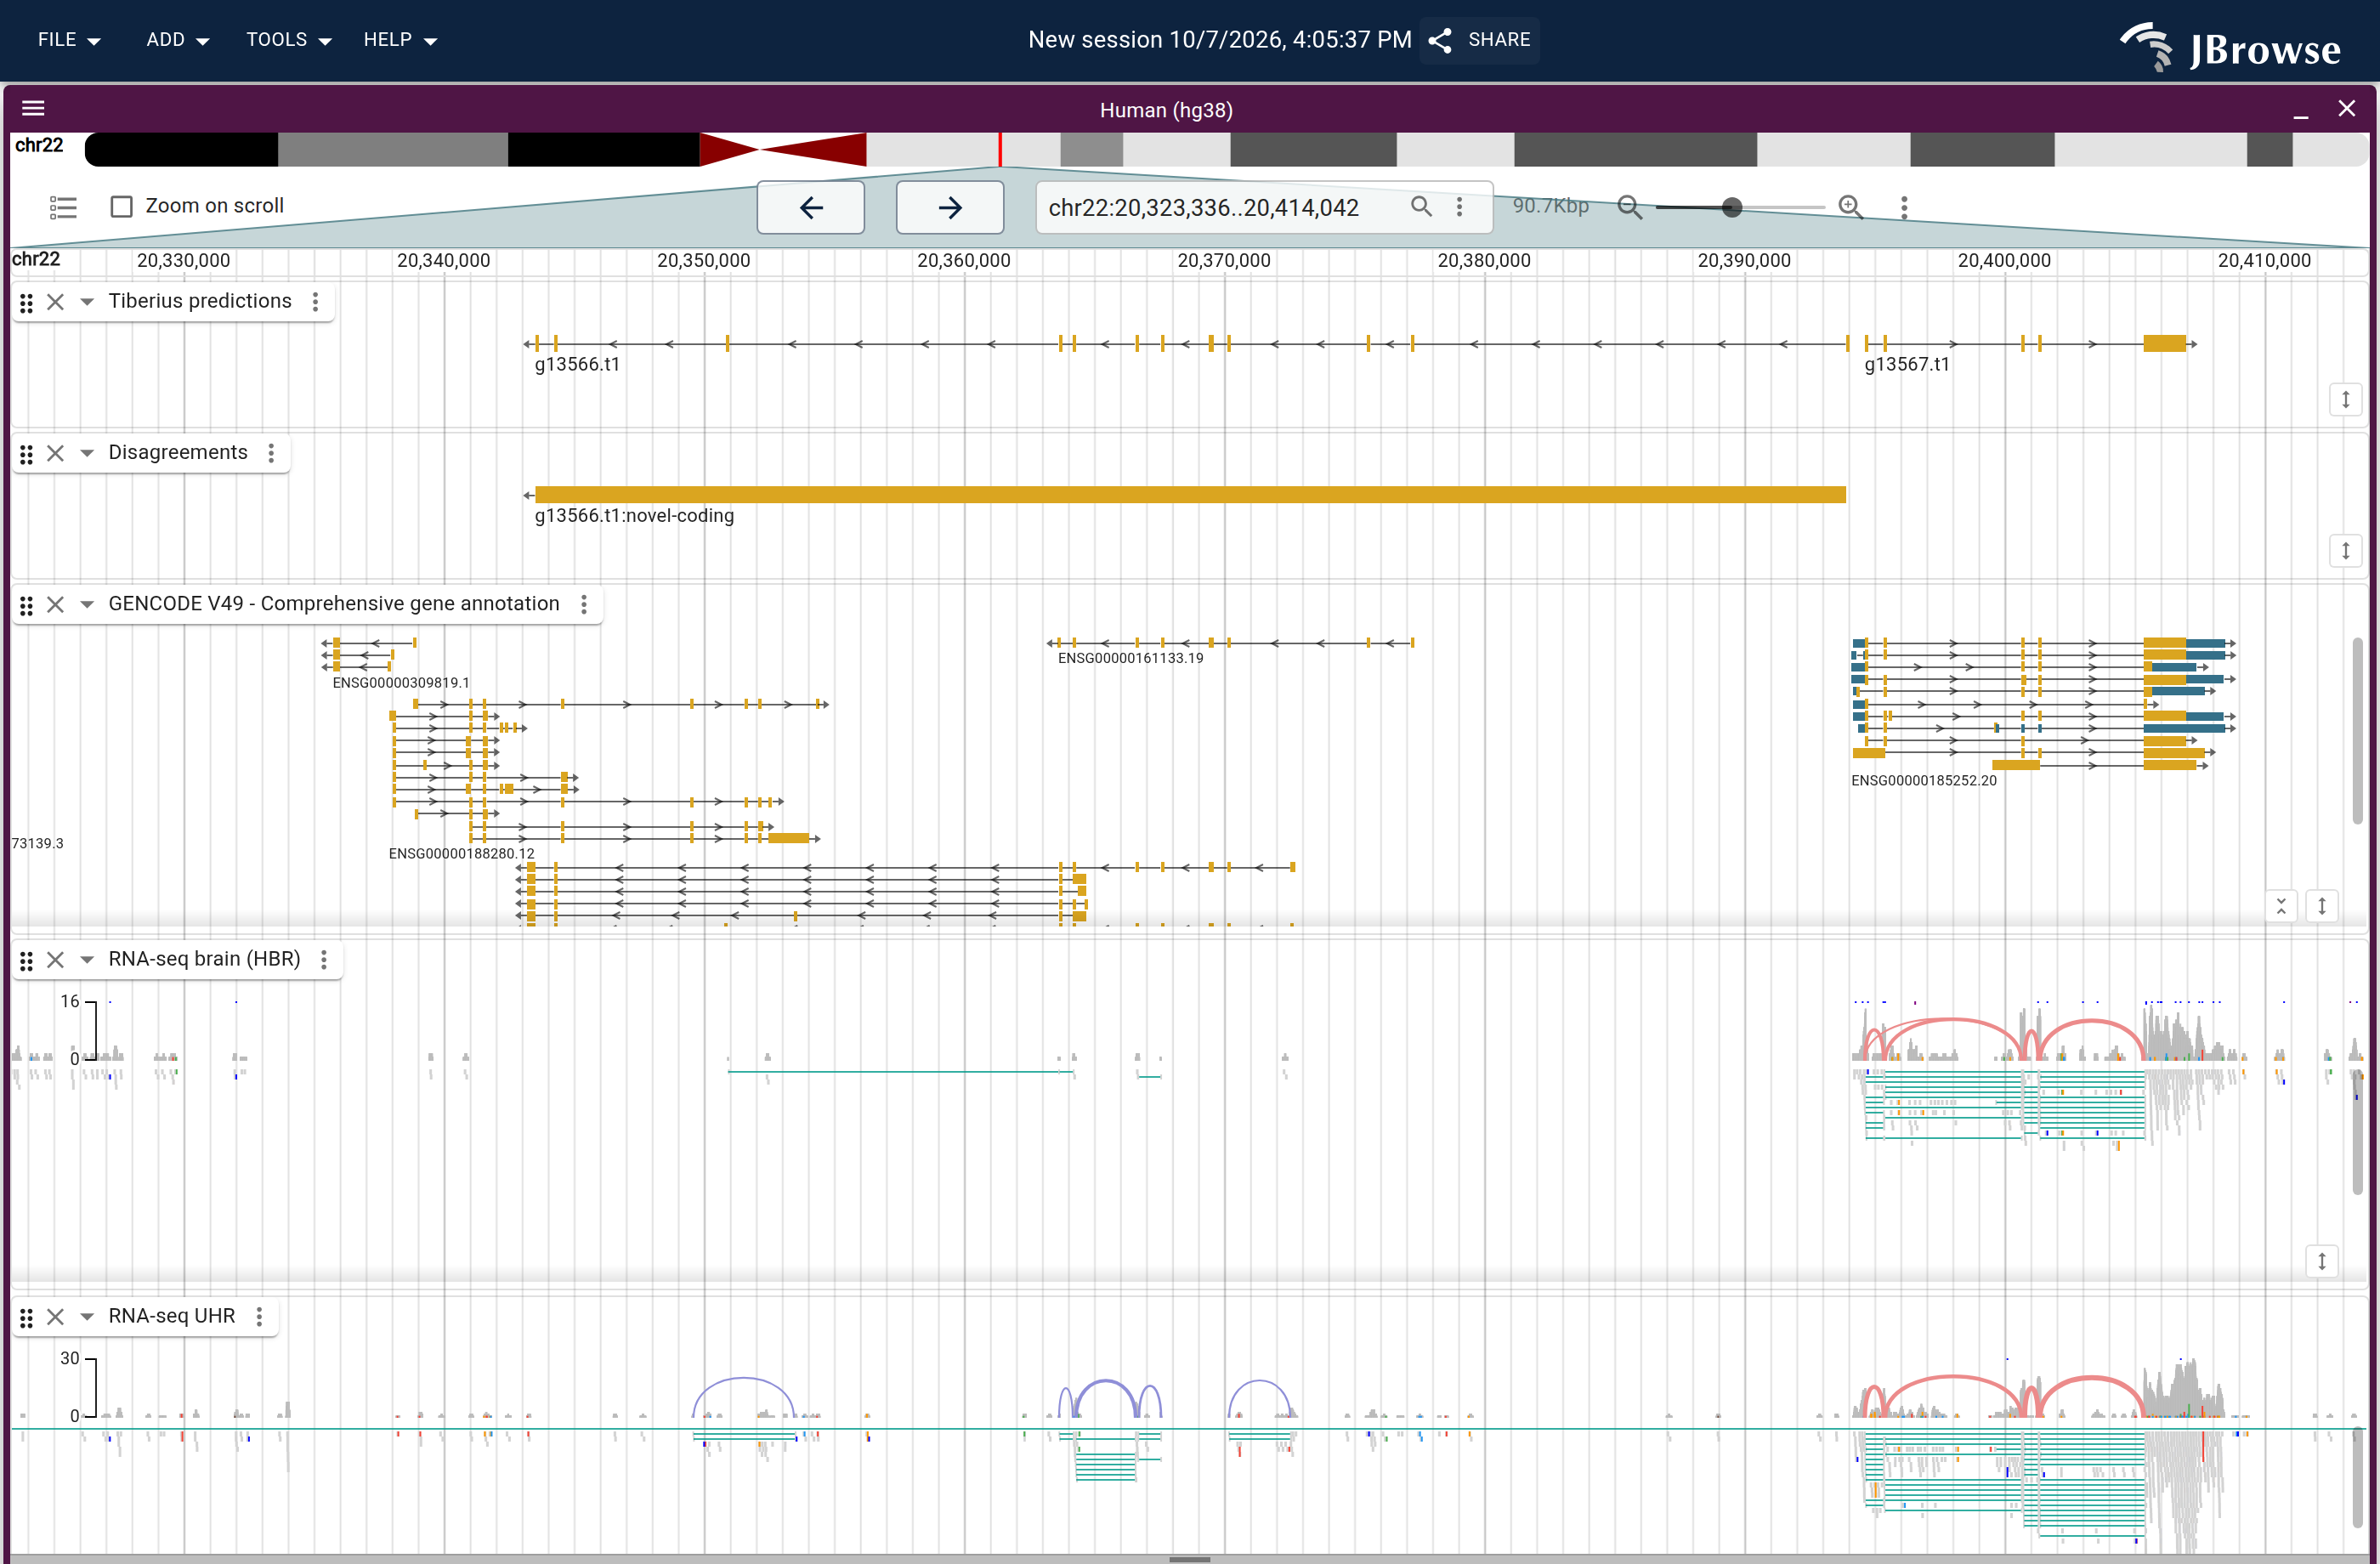The height and width of the screenshot is (1564, 2380).
Task: Click ENSG00000185252.20 gene label
Action: (x=1924, y=781)
